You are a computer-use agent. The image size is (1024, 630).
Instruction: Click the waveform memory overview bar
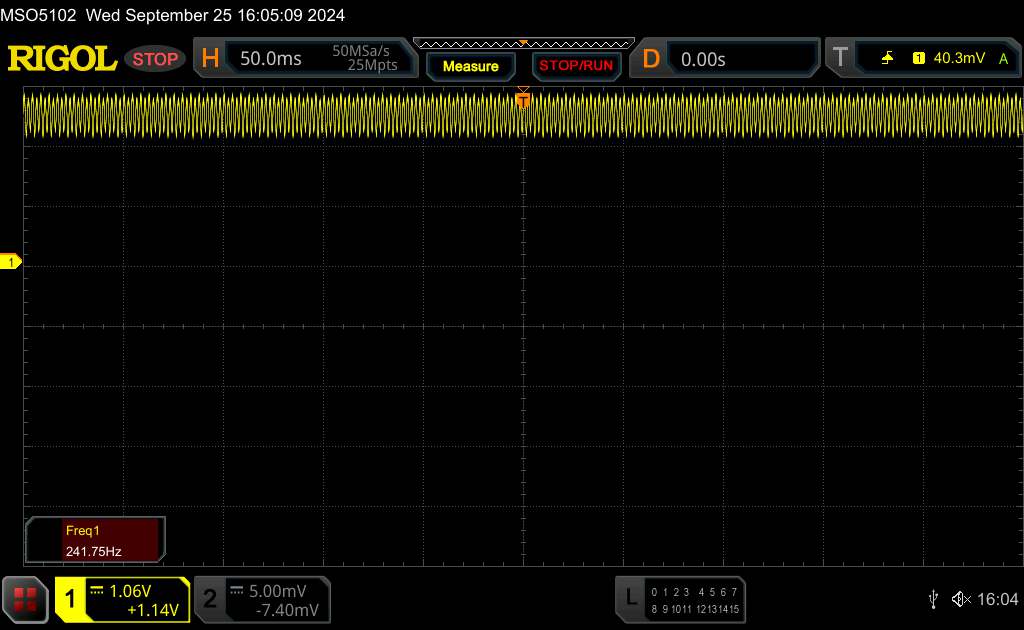(x=523, y=43)
